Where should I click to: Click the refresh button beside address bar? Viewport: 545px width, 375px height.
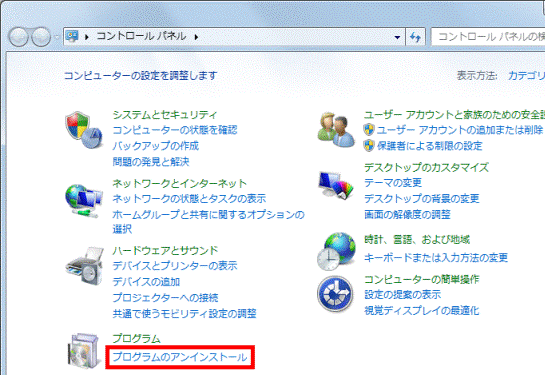pos(415,36)
